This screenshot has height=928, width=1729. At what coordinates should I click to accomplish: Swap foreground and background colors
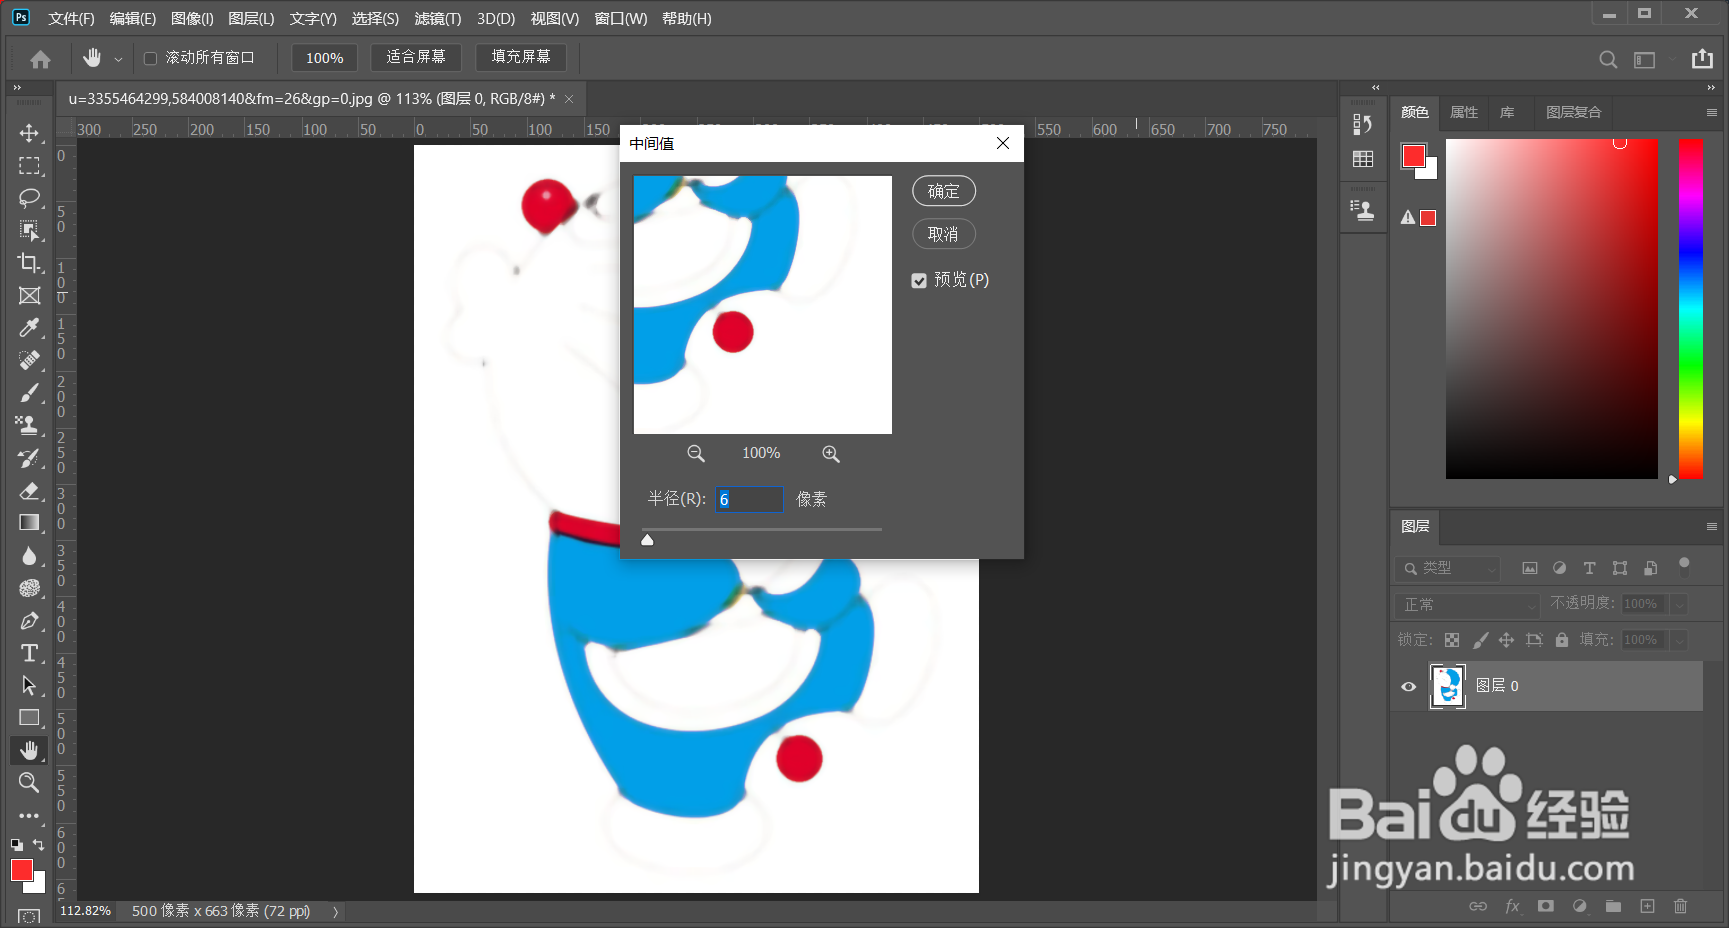pos(39,845)
